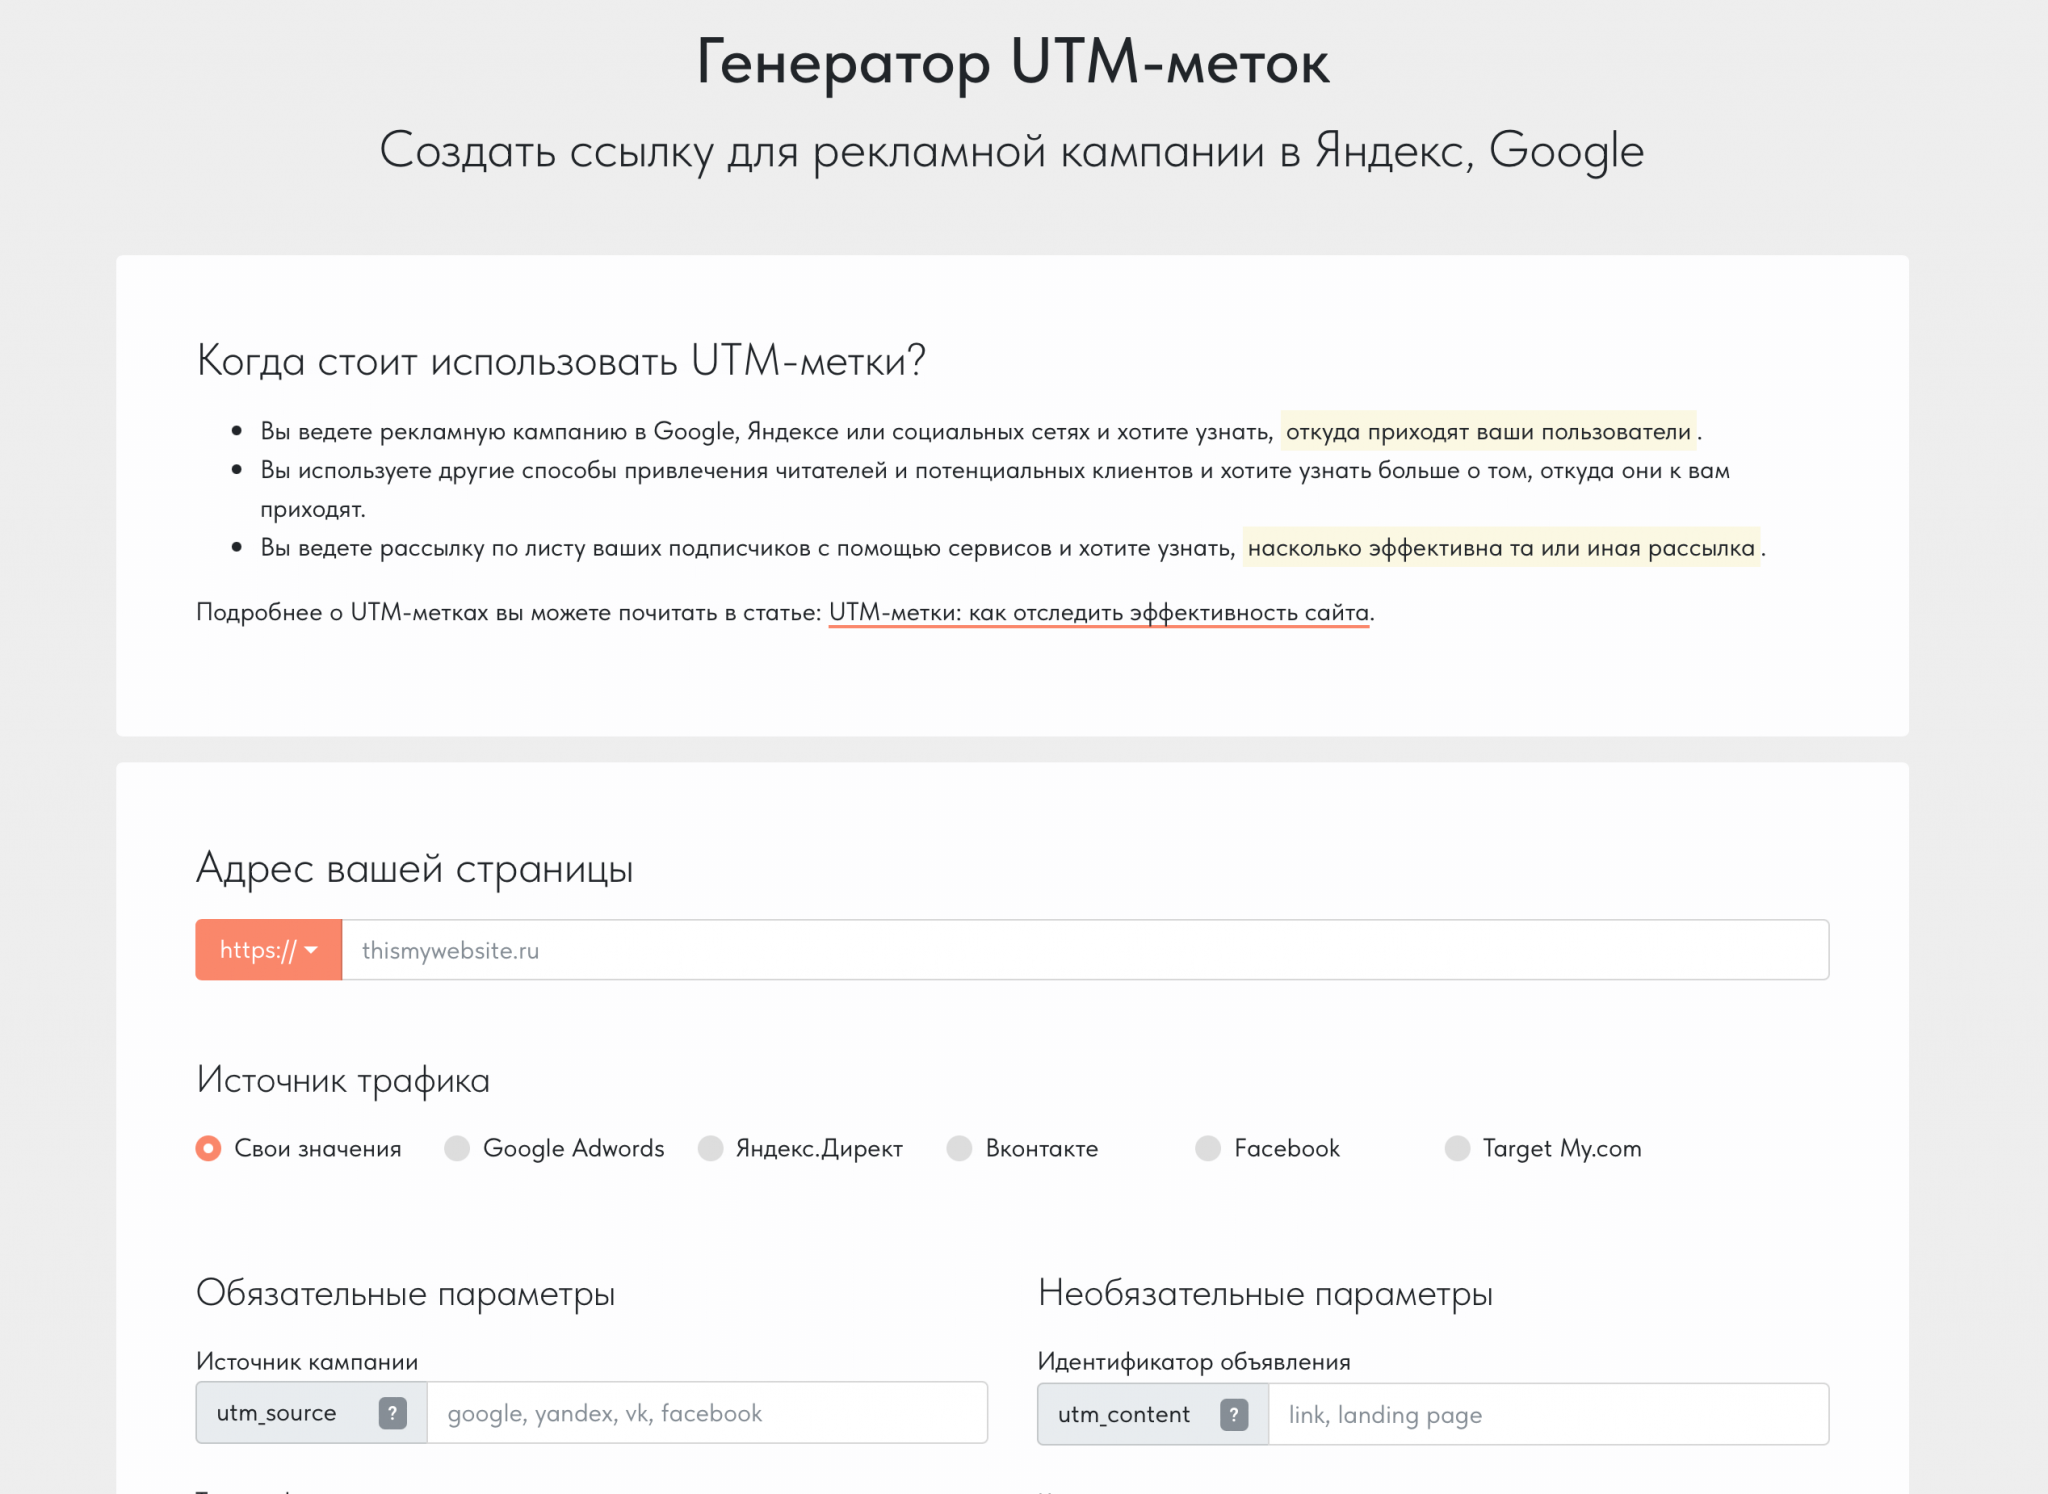
Task: Focus the page address input field
Action: (1085, 950)
